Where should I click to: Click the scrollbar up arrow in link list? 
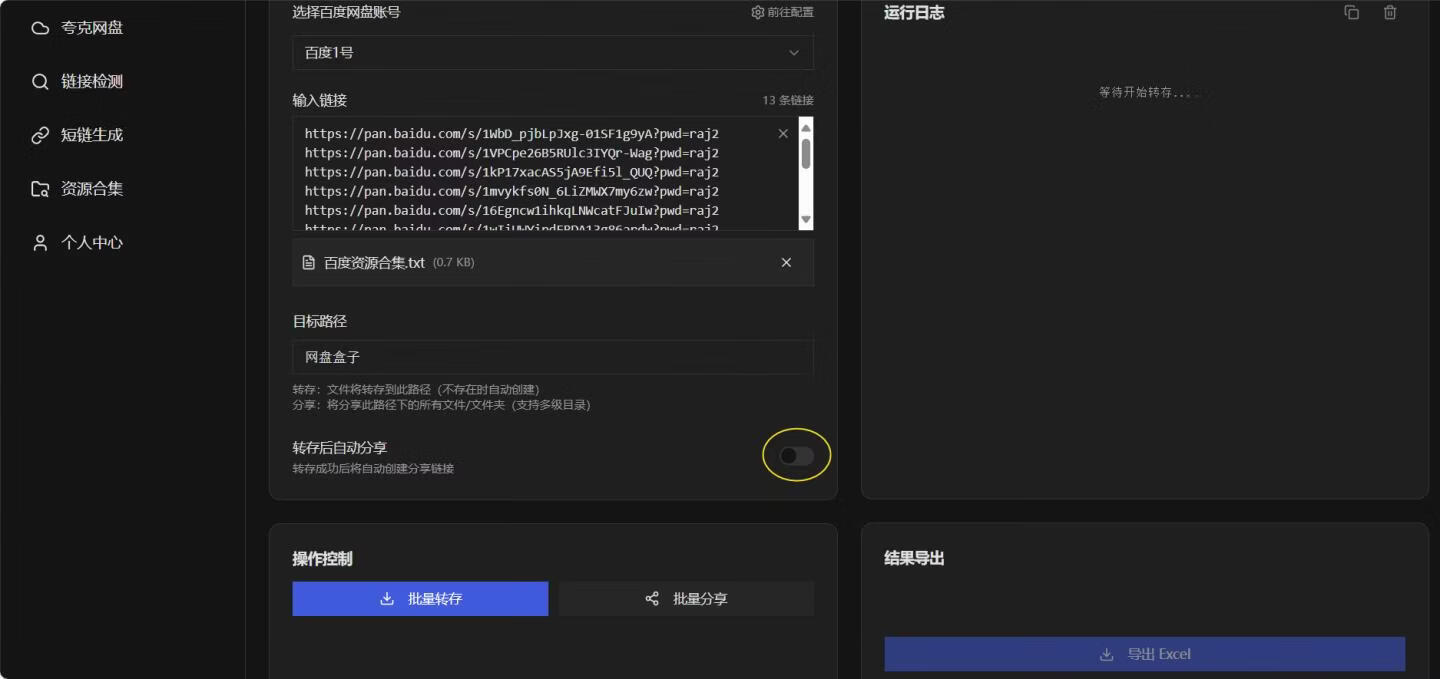coord(806,127)
